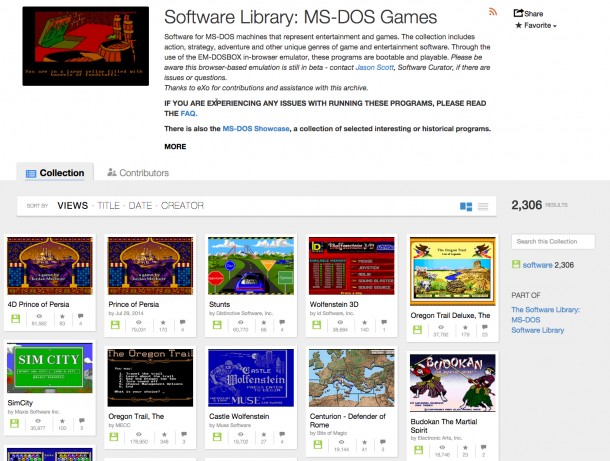610x461 pixels.
Task: Open the SIM CITY thumbnail image
Action: (50, 368)
